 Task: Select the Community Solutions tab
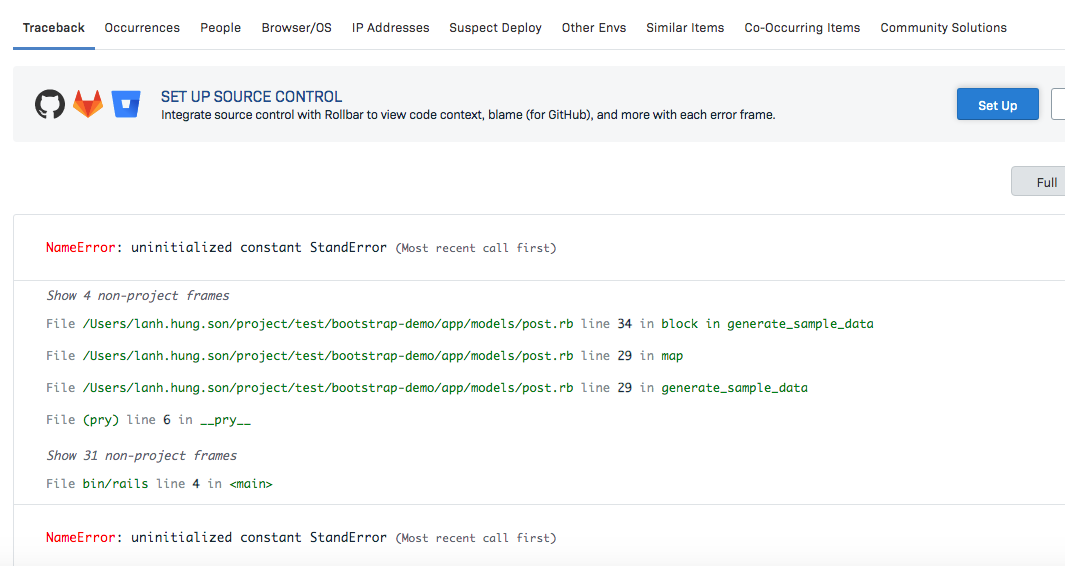pyautogui.click(x=943, y=28)
